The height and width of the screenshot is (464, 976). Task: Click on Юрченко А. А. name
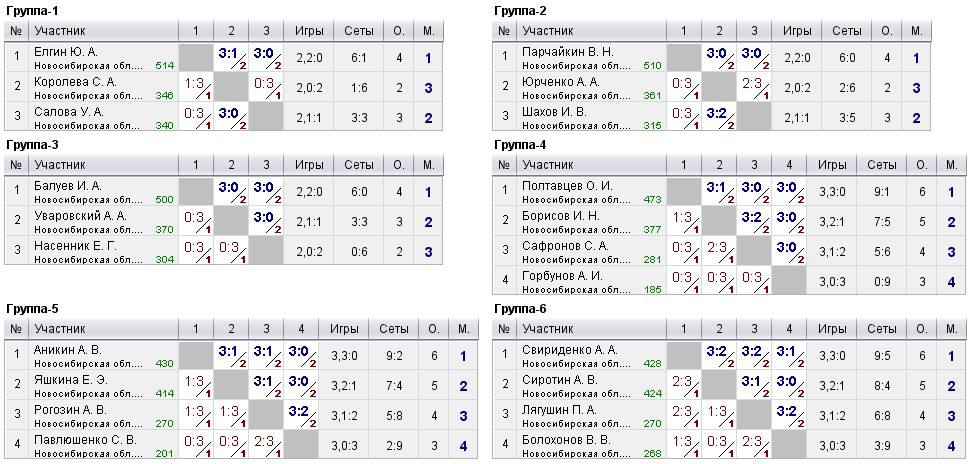(x=560, y=81)
